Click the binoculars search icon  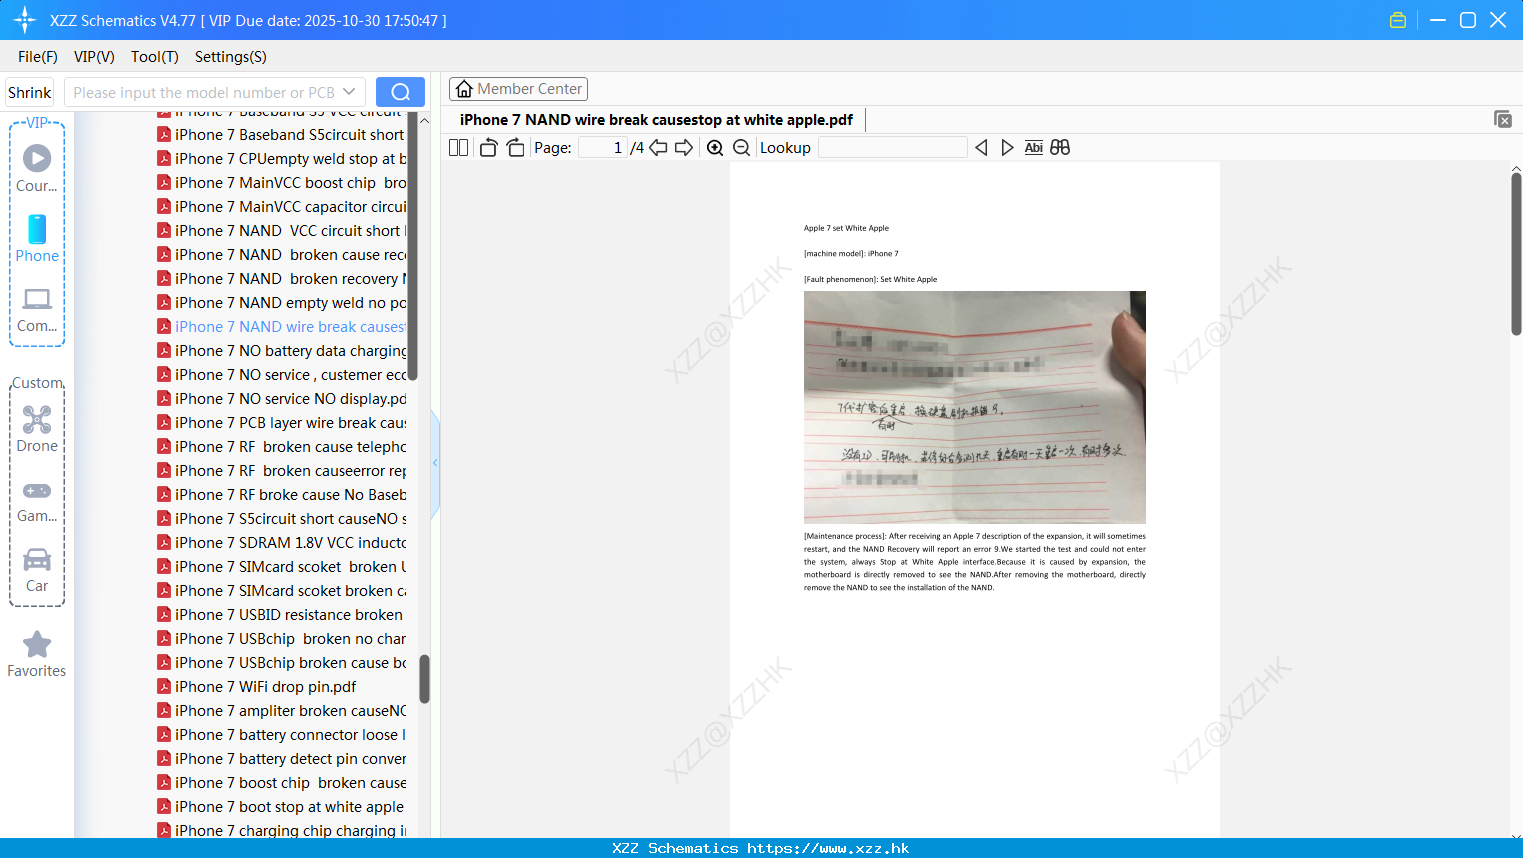[x=1060, y=148]
